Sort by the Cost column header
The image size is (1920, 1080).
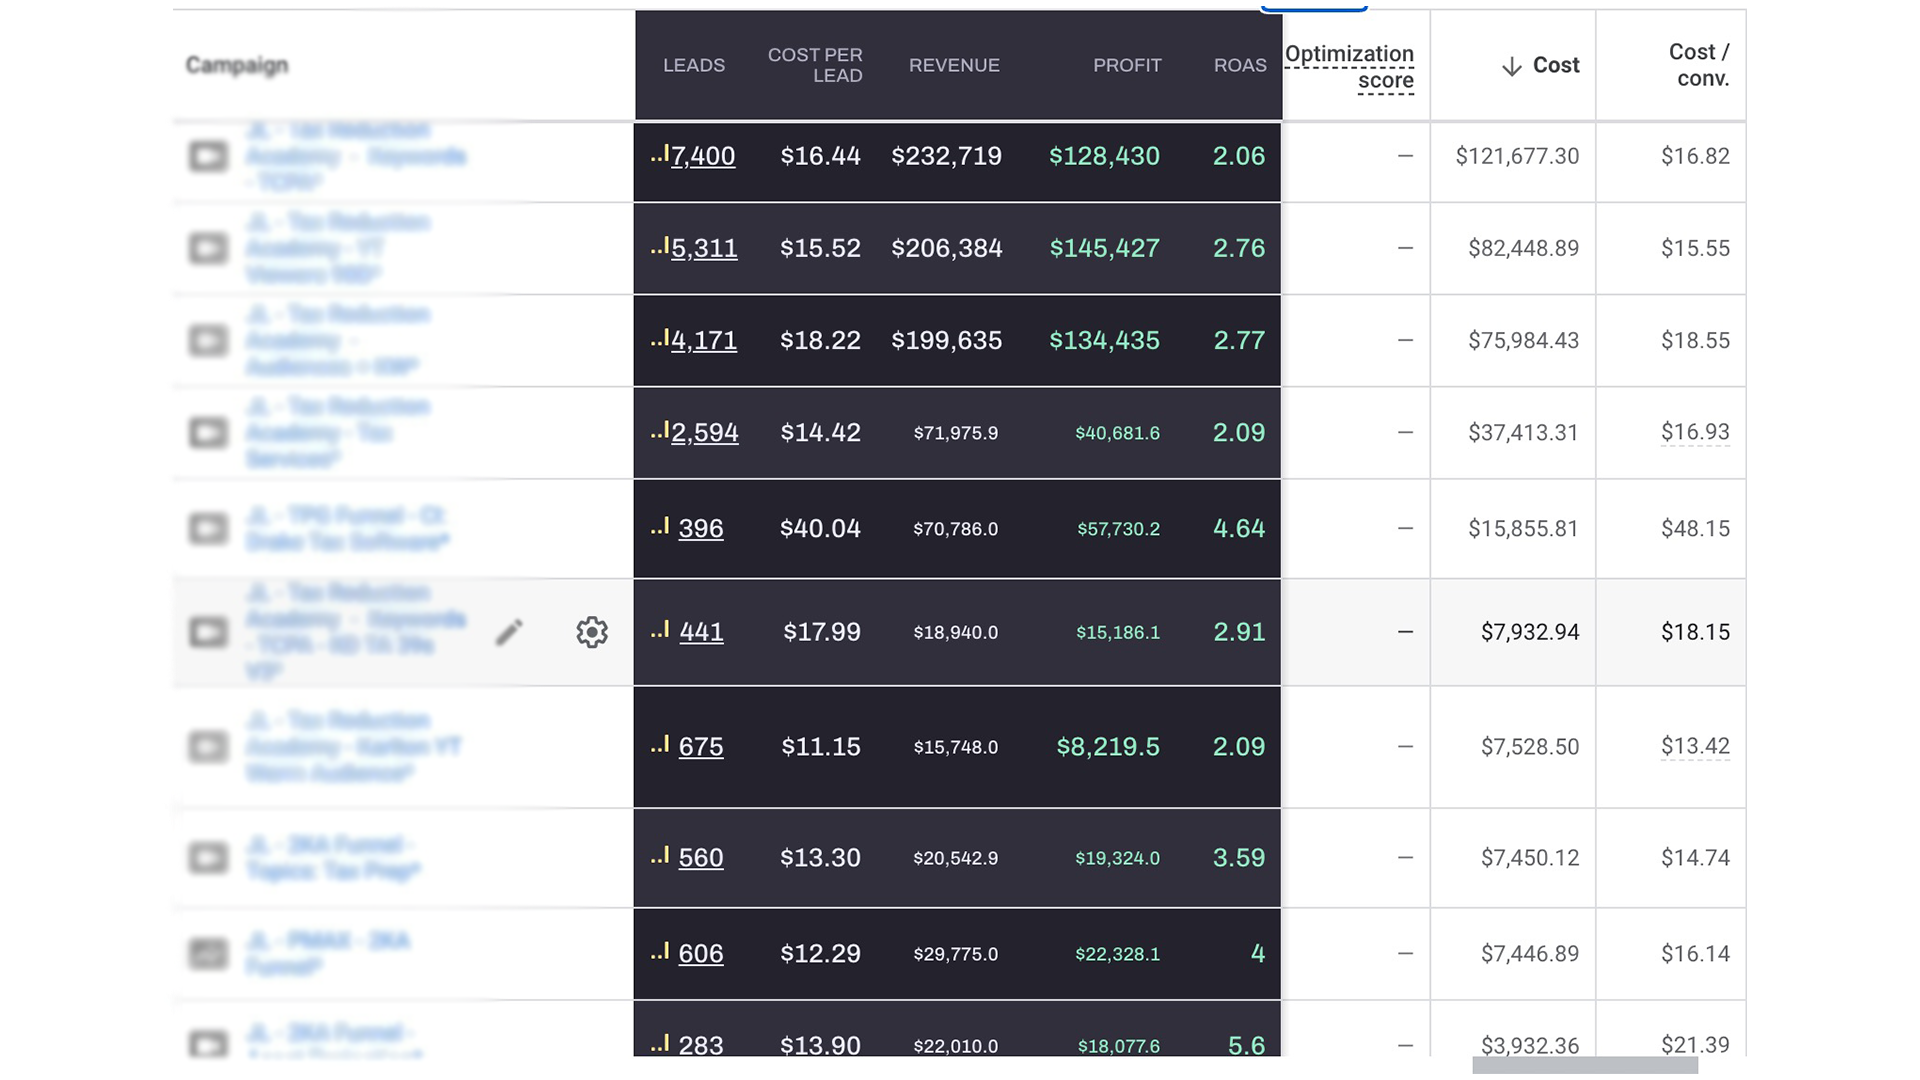coord(1556,65)
